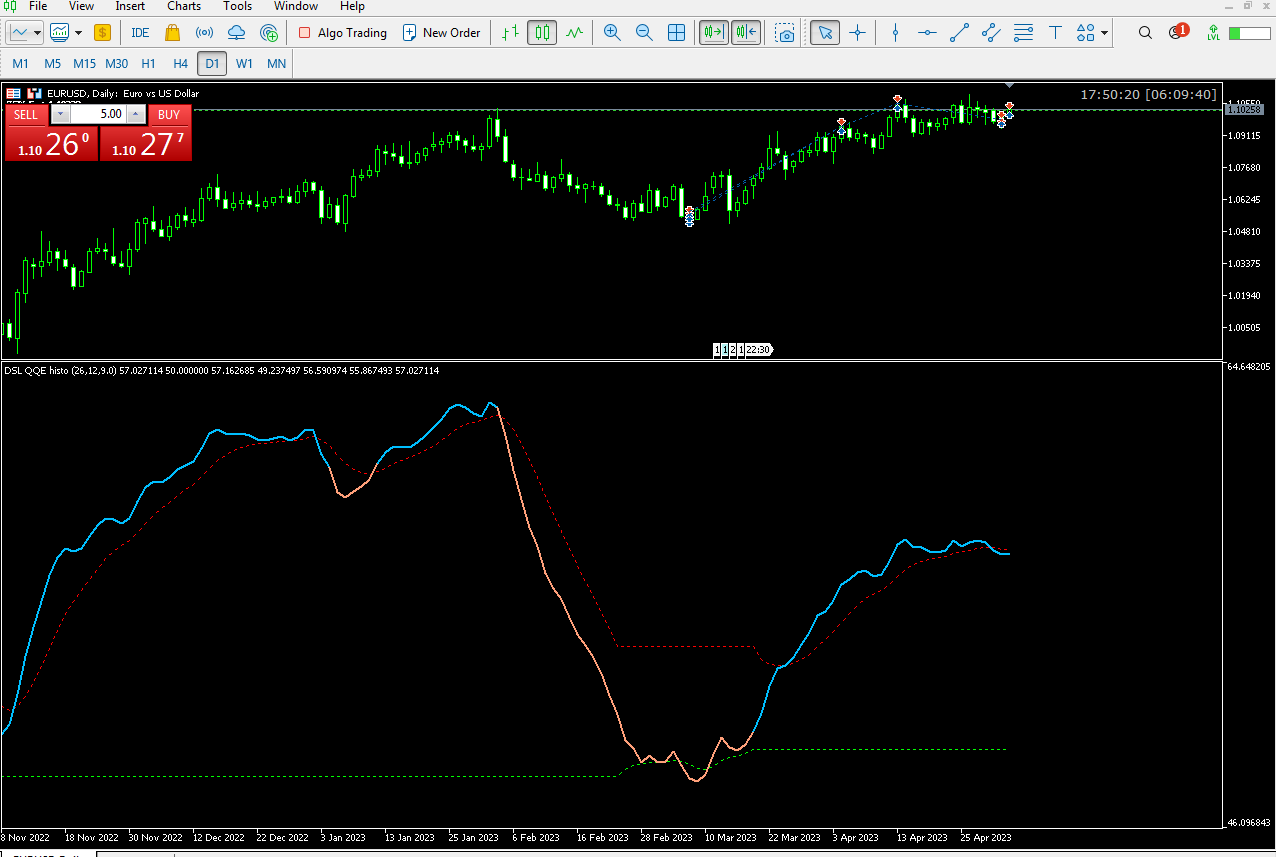This screenshot has width=1276, height=857.
Task: Select the draw trendline tool
Action: (959, 33)
